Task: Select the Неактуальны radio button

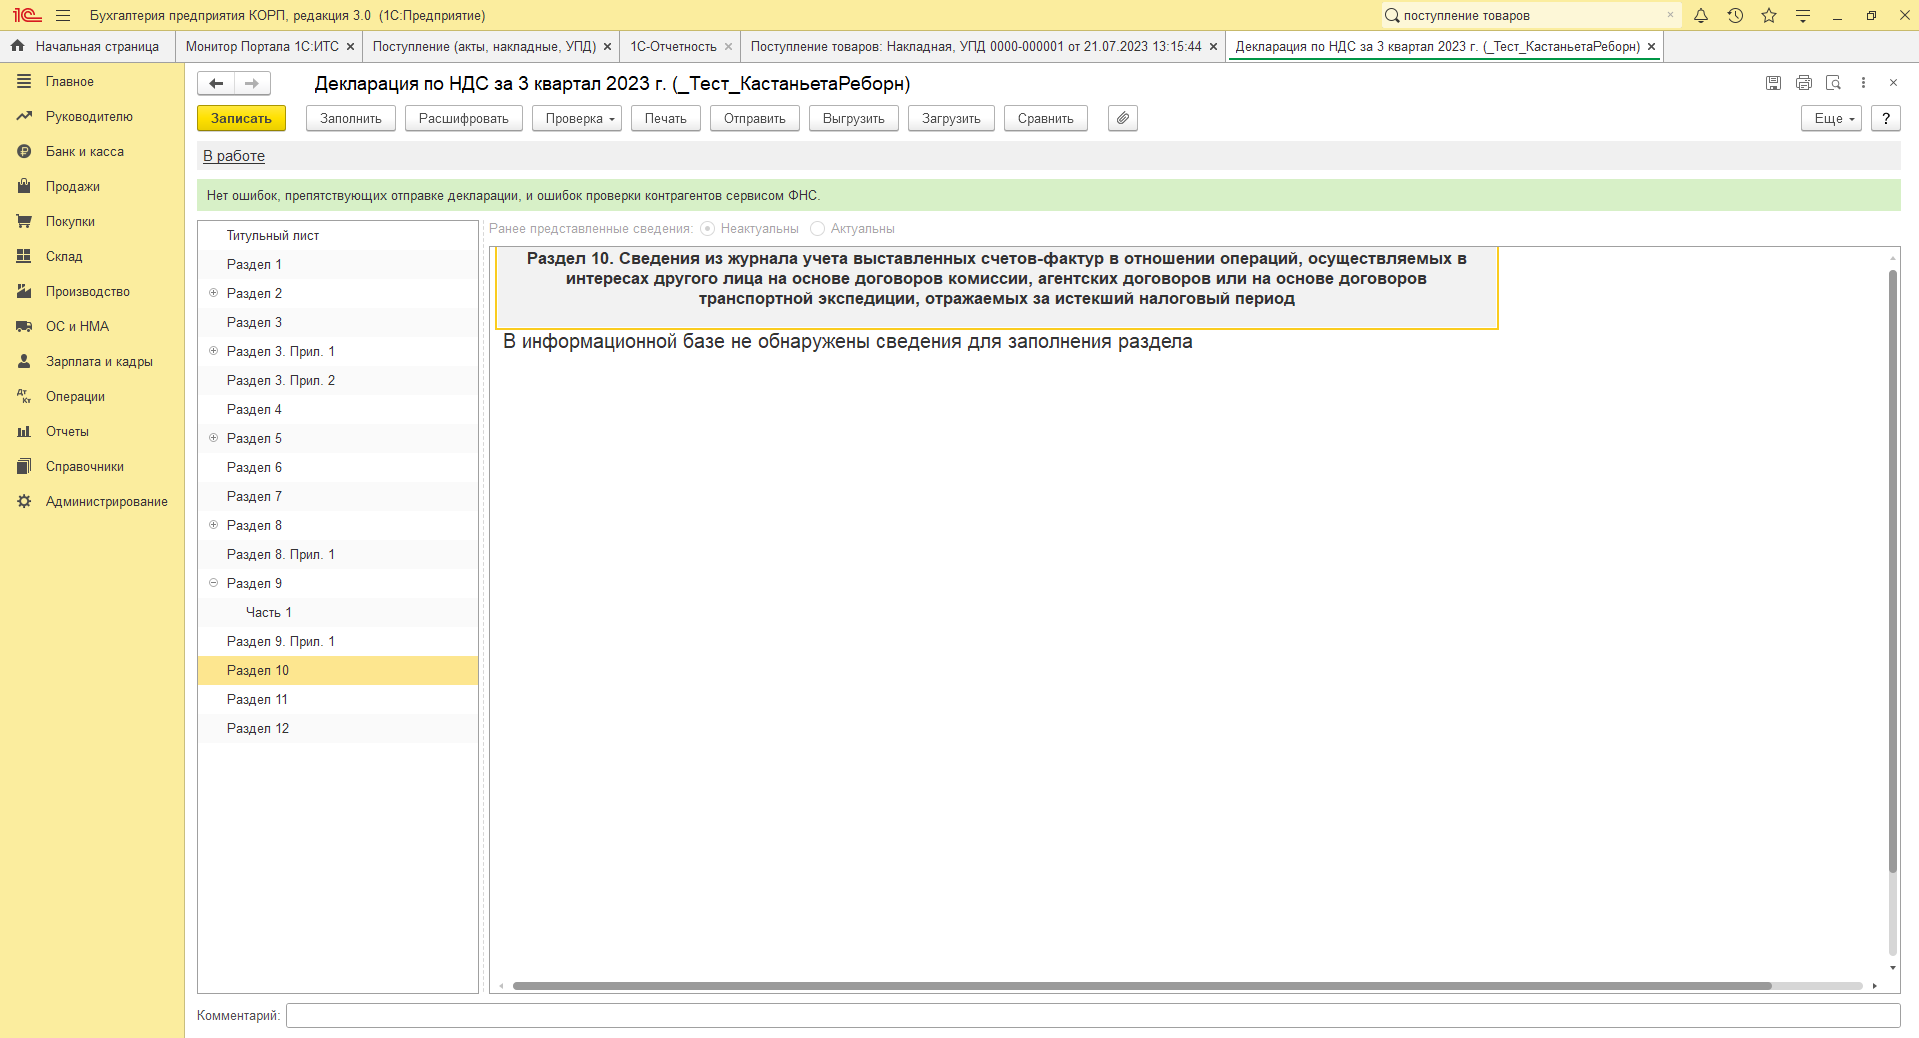Action: pyautogui.click(x=708, y=229)
